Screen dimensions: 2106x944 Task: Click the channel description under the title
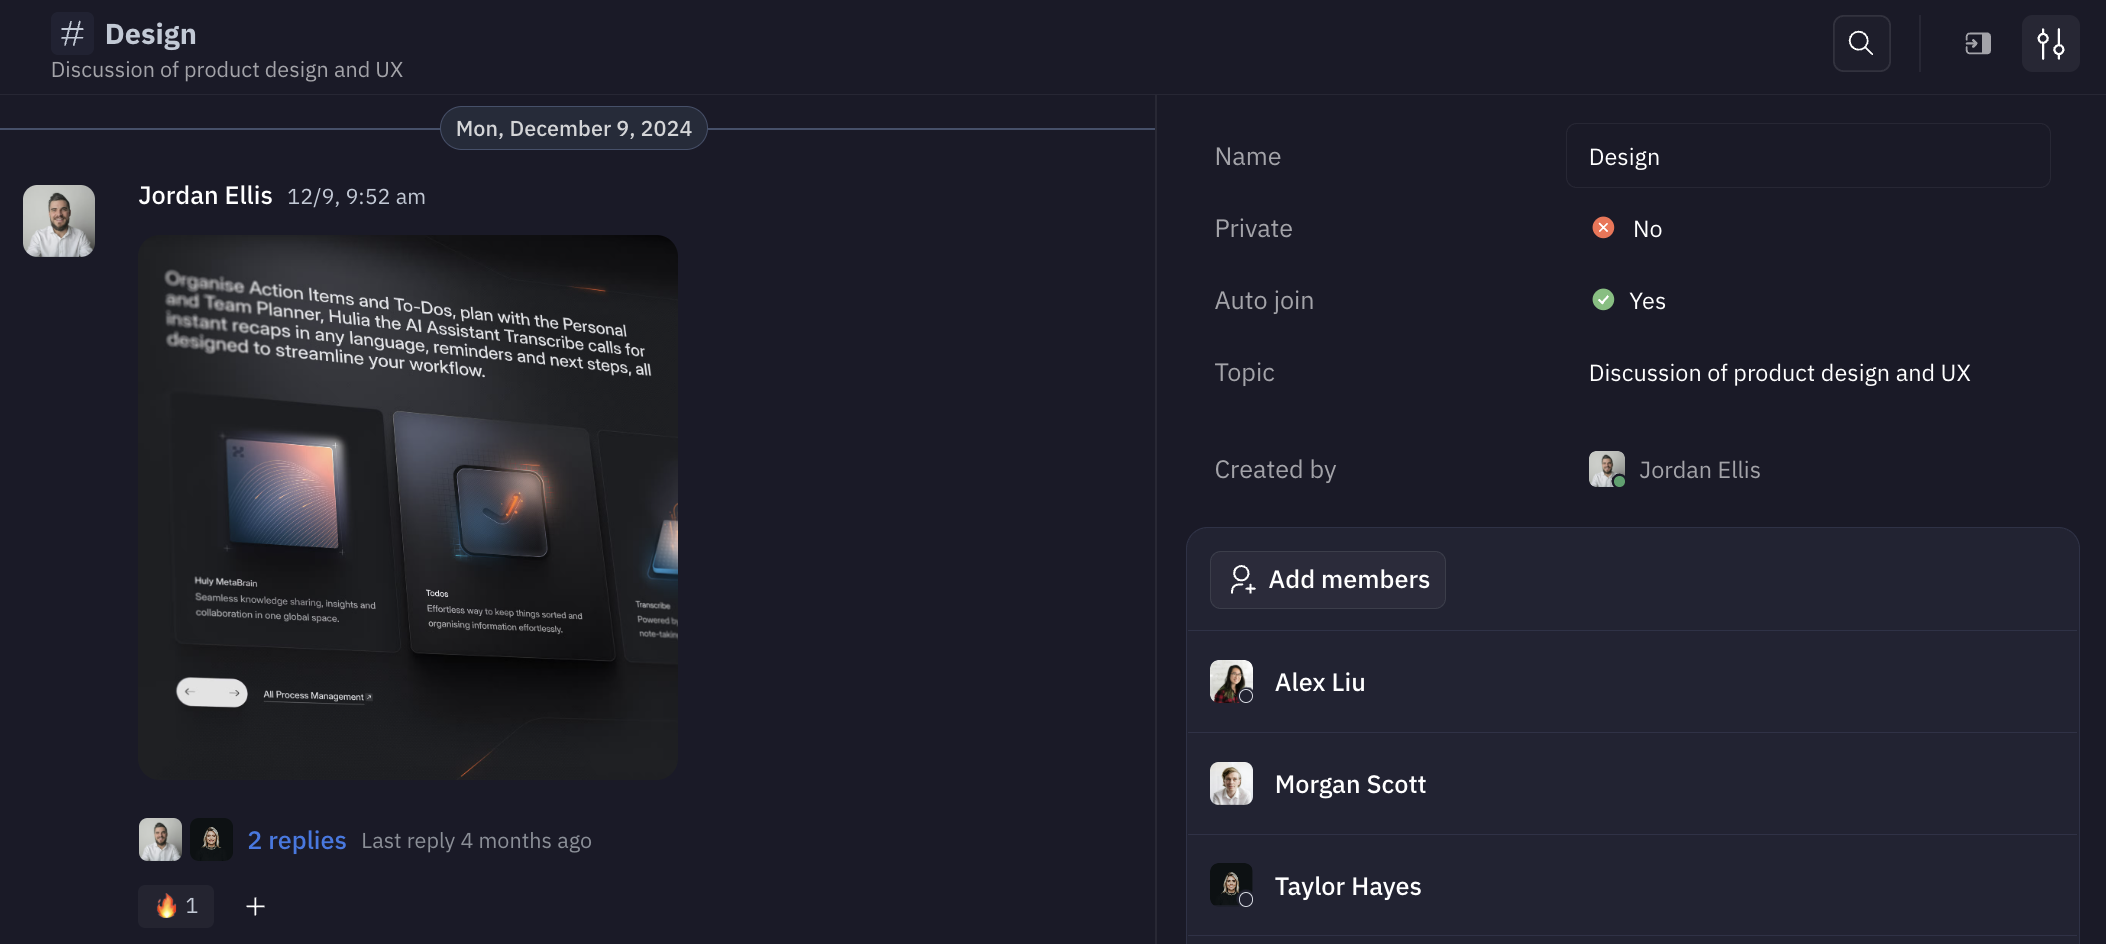[x=227, y=70]
